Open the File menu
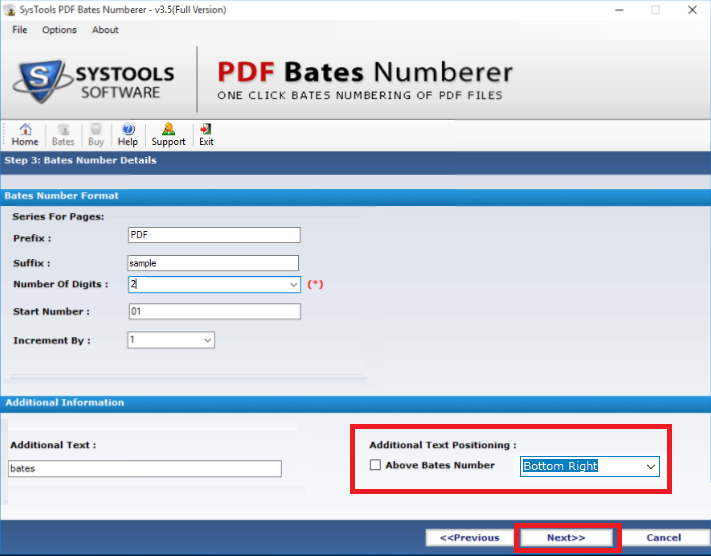Image resolution: width=711 pixels, height=556 pixels. [20, 30]
